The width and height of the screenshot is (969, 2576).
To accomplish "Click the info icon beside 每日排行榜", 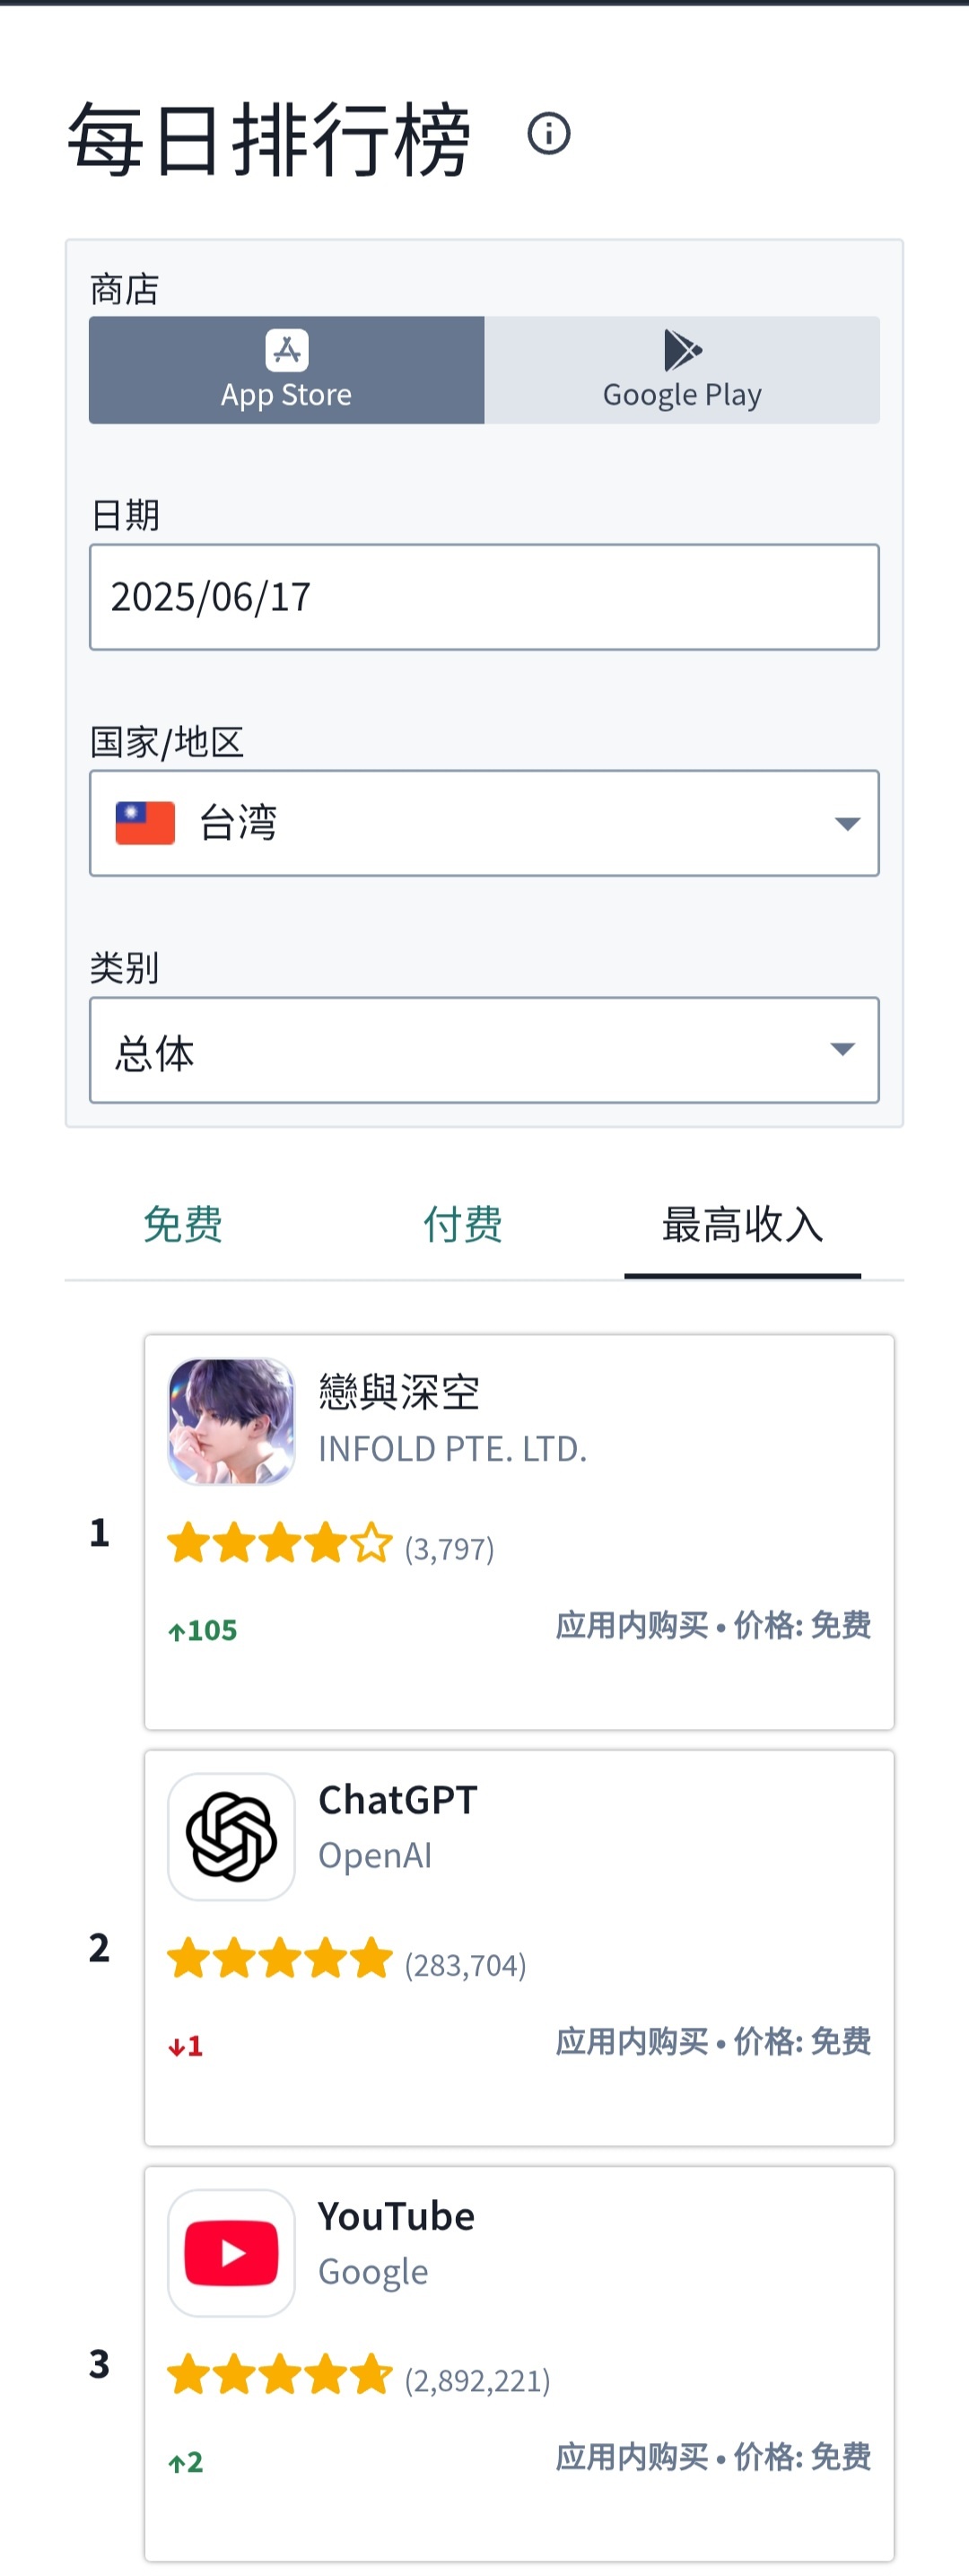I will (x=548, y=133).
